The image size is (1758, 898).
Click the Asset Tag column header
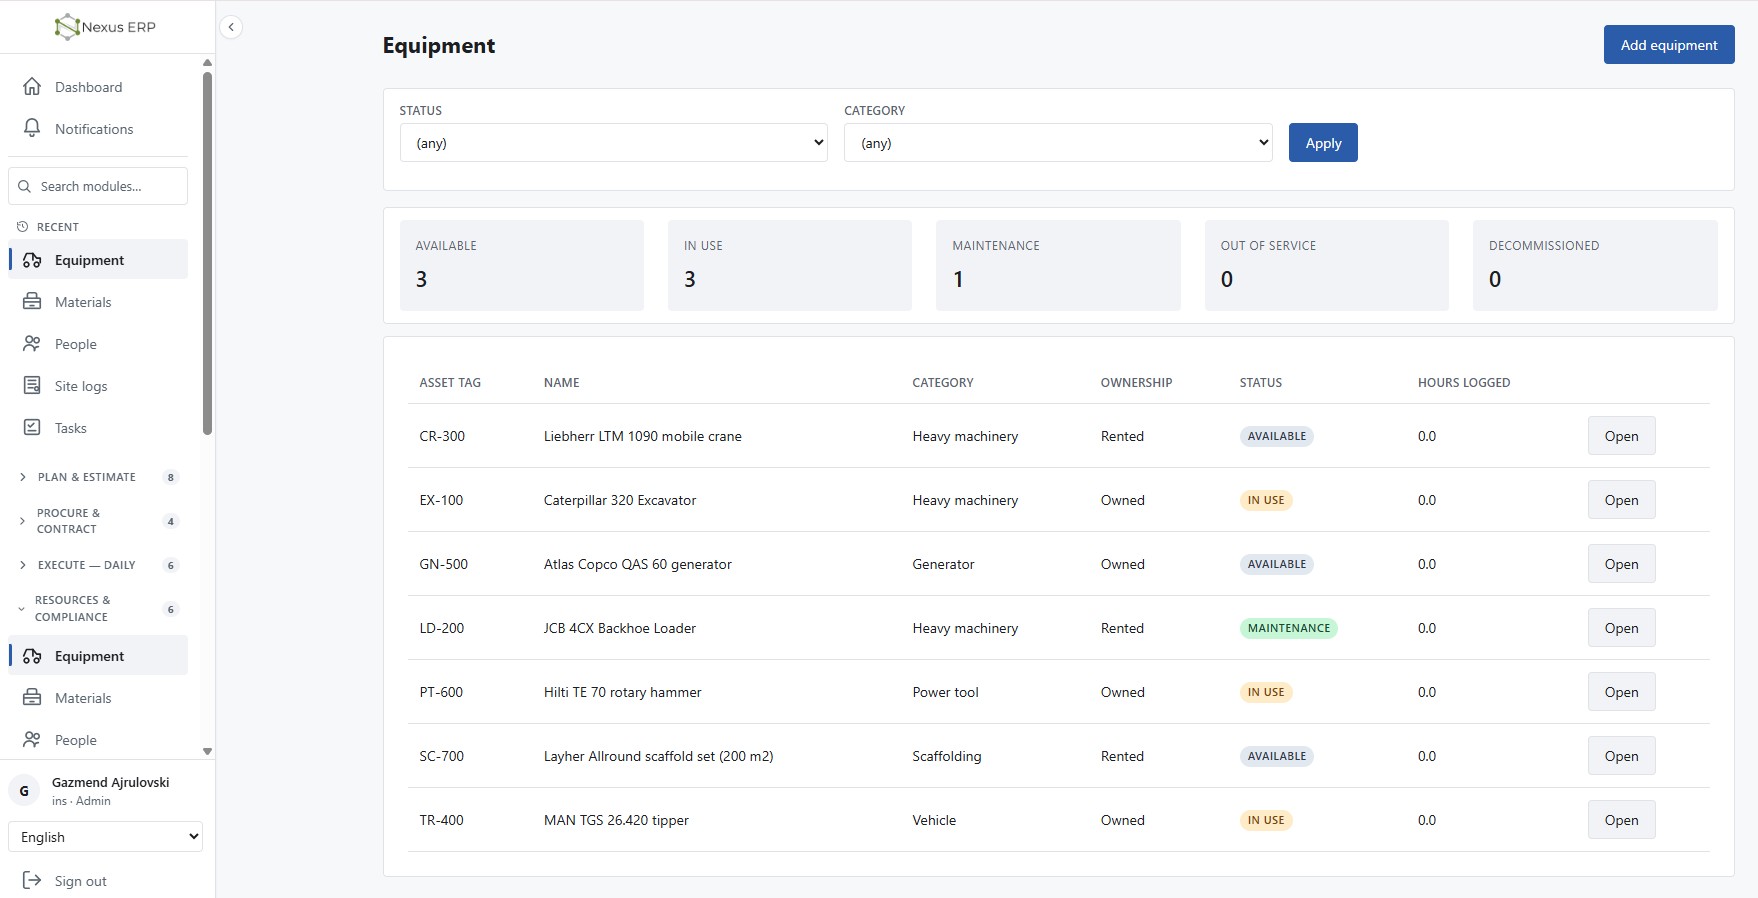pos(450,383)
